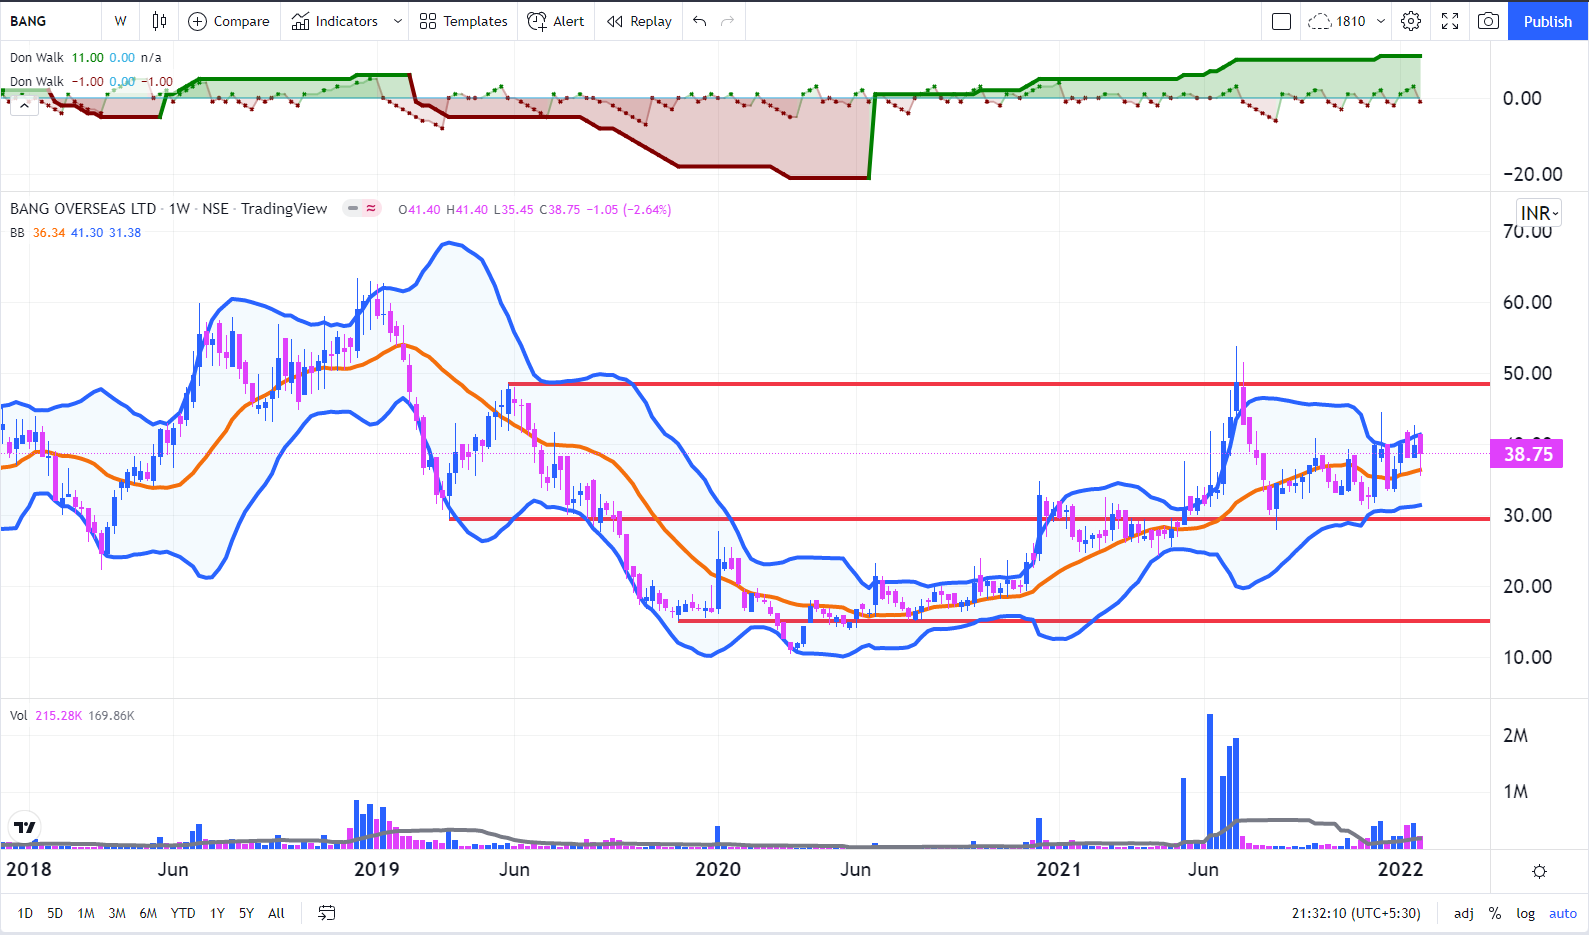Click the timezone clock 21:32:10 (UTC+5:30)

(x=1356, y=913)
